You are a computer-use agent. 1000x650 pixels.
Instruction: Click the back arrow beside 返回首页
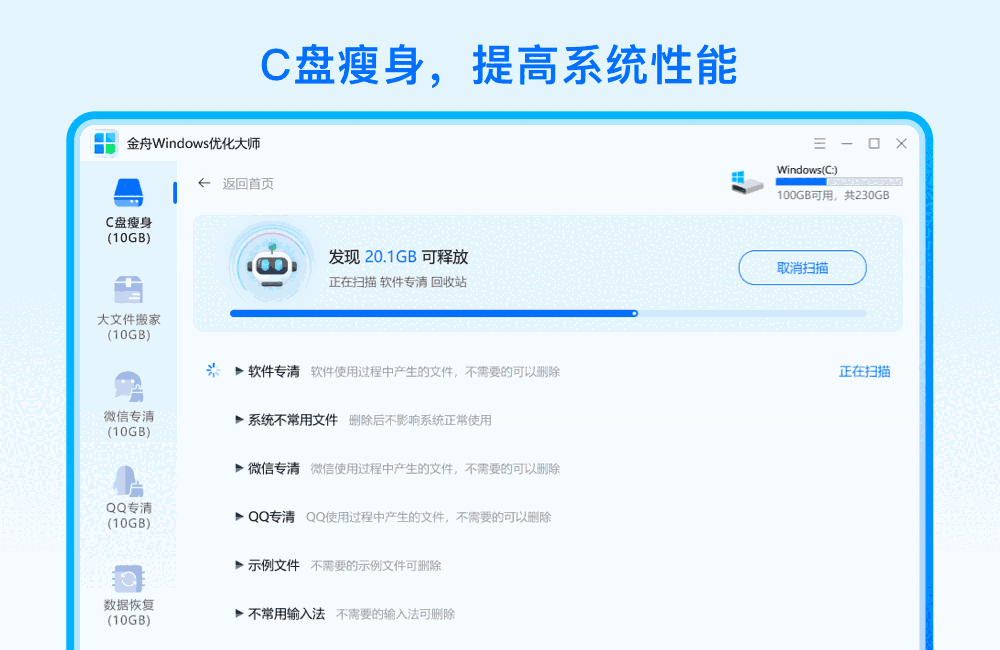(x=204, y=183)
